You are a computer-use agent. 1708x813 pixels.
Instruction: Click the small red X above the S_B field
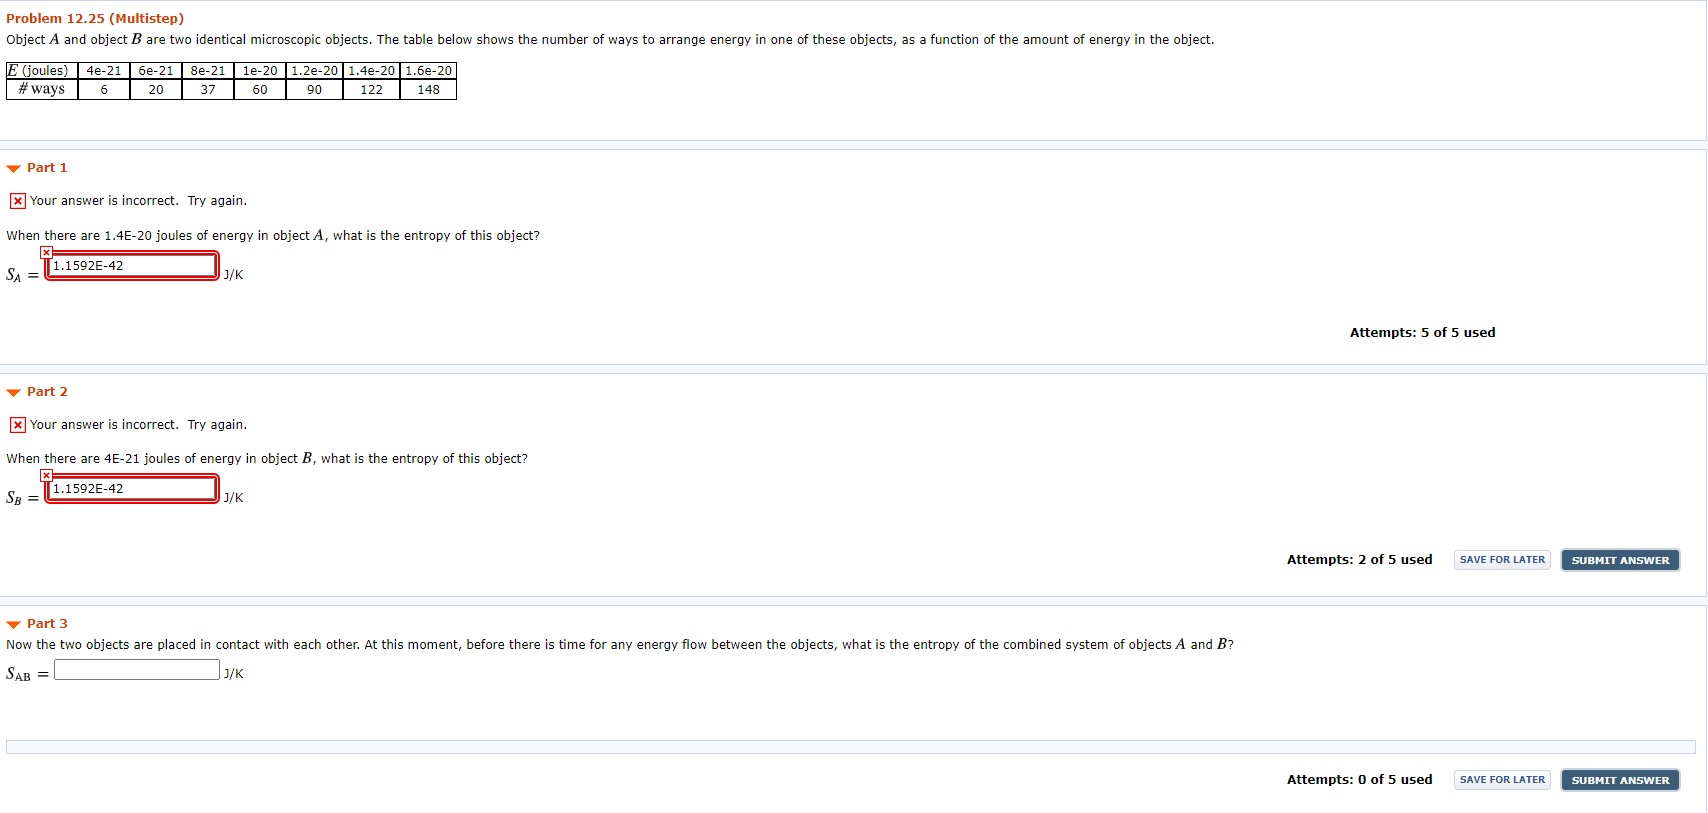pos(46,474)
